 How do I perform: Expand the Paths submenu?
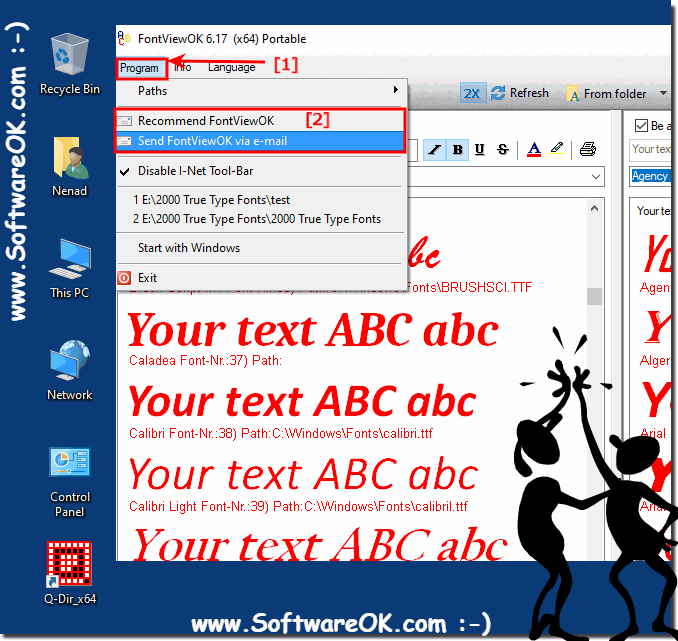(x=261, y=91)
